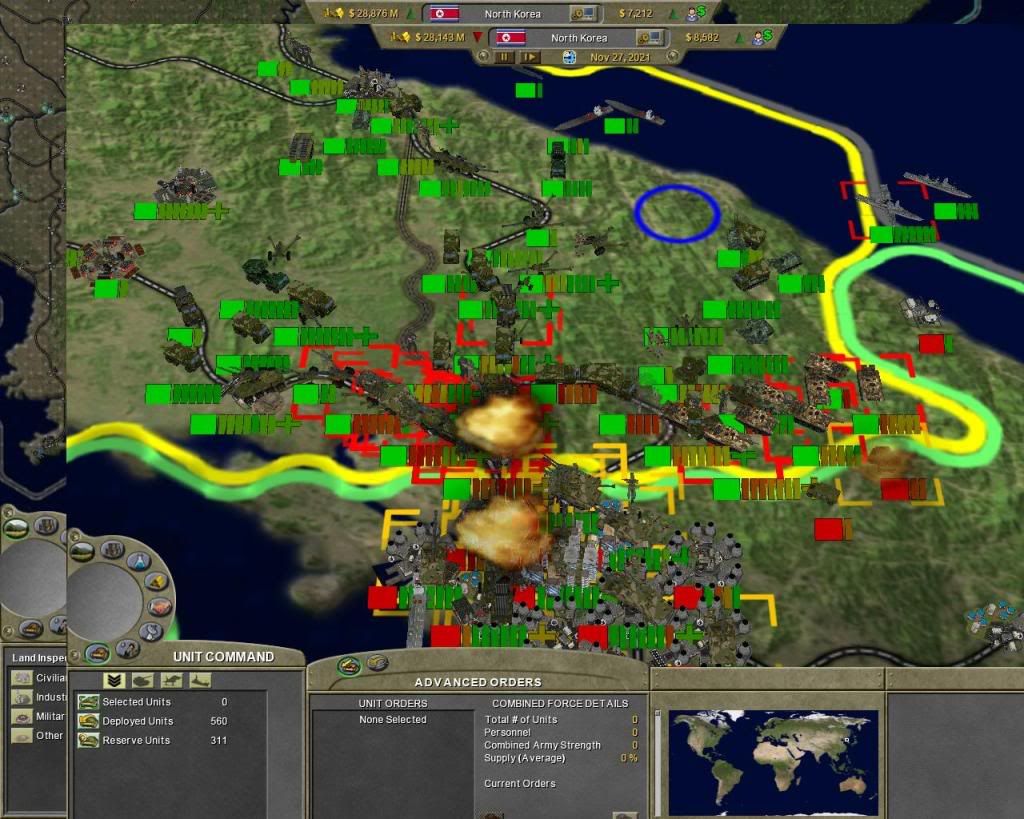
Task: Click the world minimap
Action: pyautogui.click(x=773, y=762)
